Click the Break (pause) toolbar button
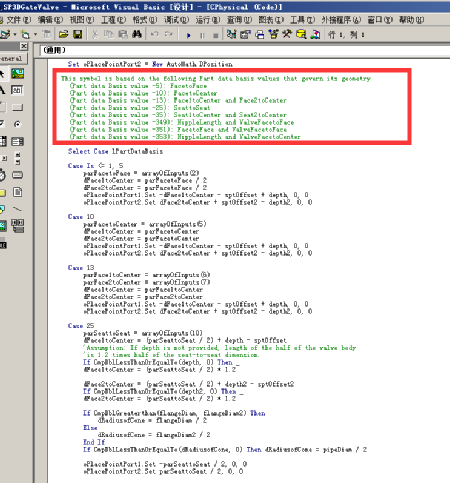Image resolution: width=450 pixels, height=483 pixels. [x=202, y=35]
